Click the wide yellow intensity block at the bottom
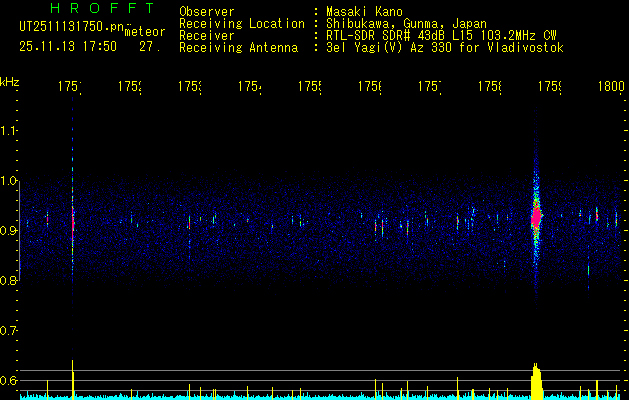Image resolution: width=629 pixels, height=400 pixels. tap(536, 382)
